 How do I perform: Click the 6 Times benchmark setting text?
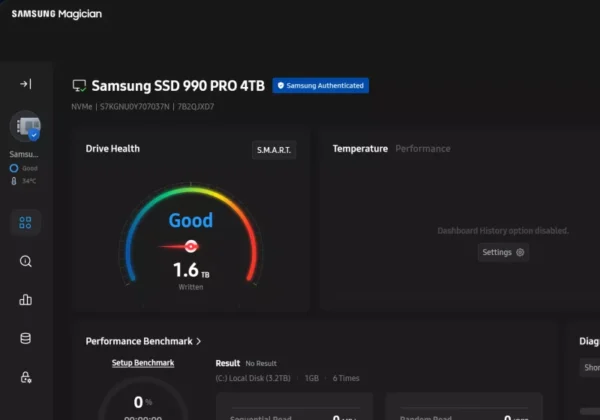click(x=346, y=378)
